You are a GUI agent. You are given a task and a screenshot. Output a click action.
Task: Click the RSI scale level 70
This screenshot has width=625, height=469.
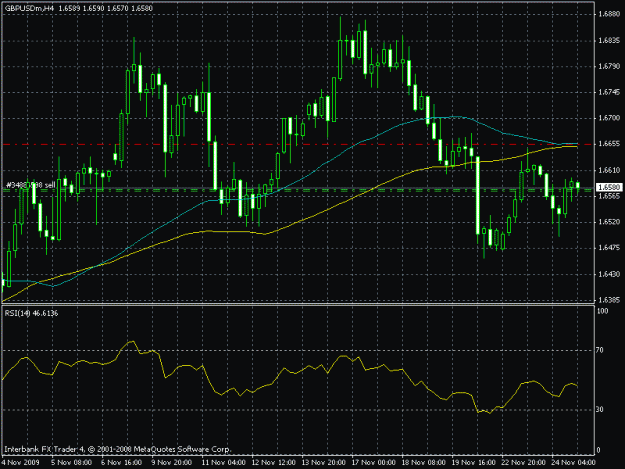point(600,350)
